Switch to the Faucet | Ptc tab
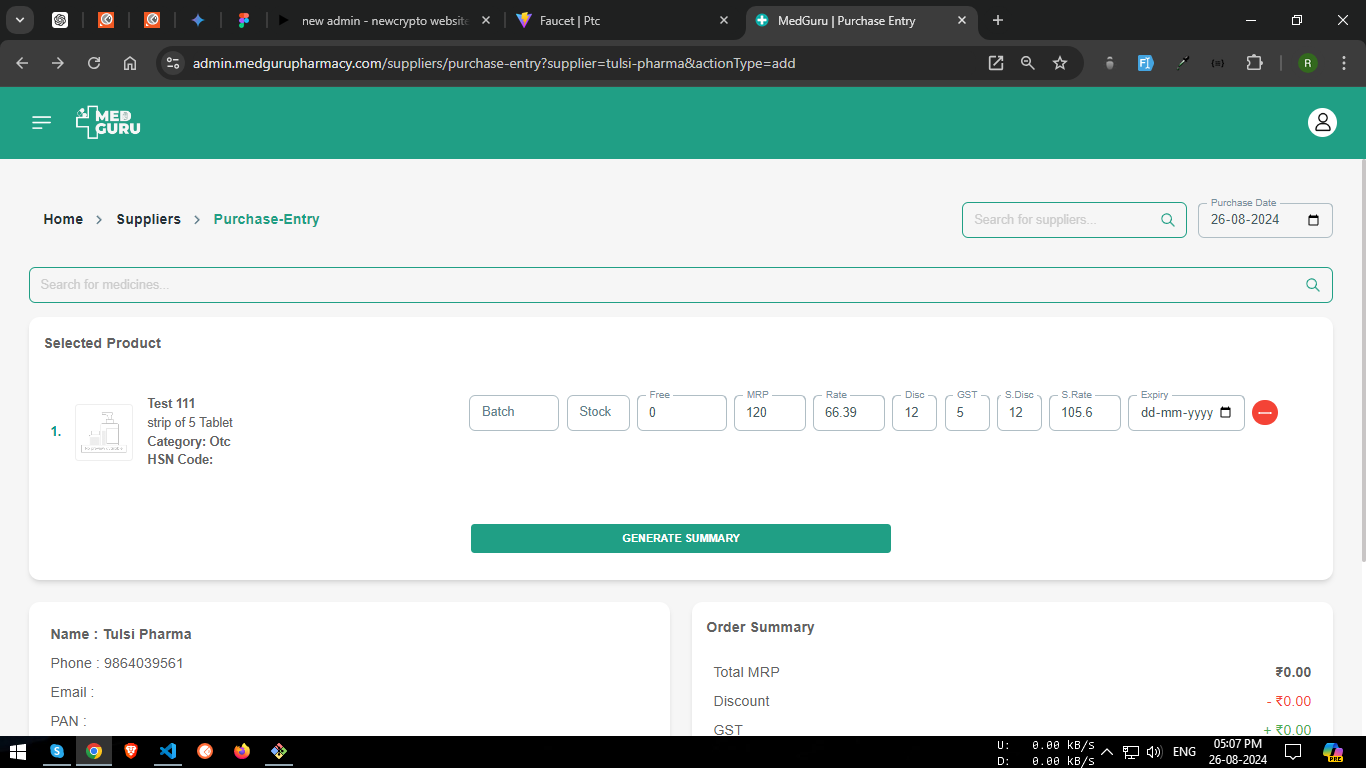Image resolution: width=1366 pixels, height=768 pixels. (x=620, y=20)
